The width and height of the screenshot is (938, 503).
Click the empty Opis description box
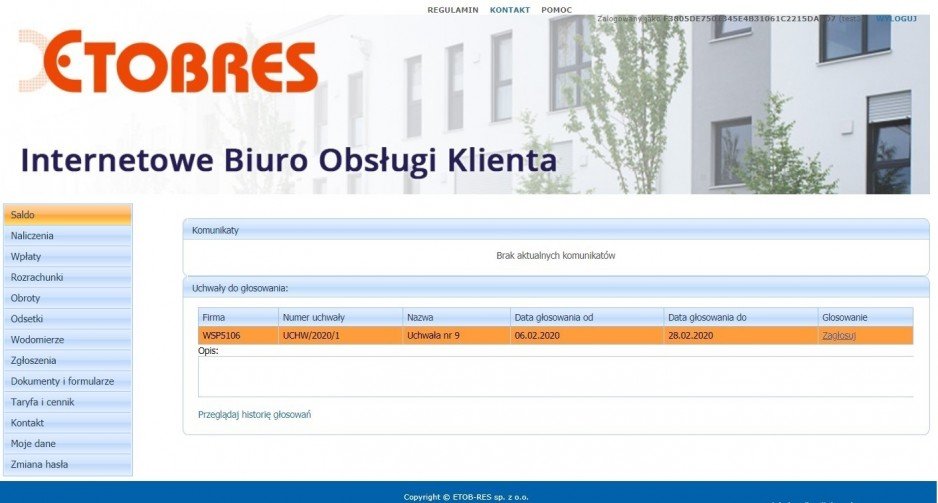pos(556,376)
